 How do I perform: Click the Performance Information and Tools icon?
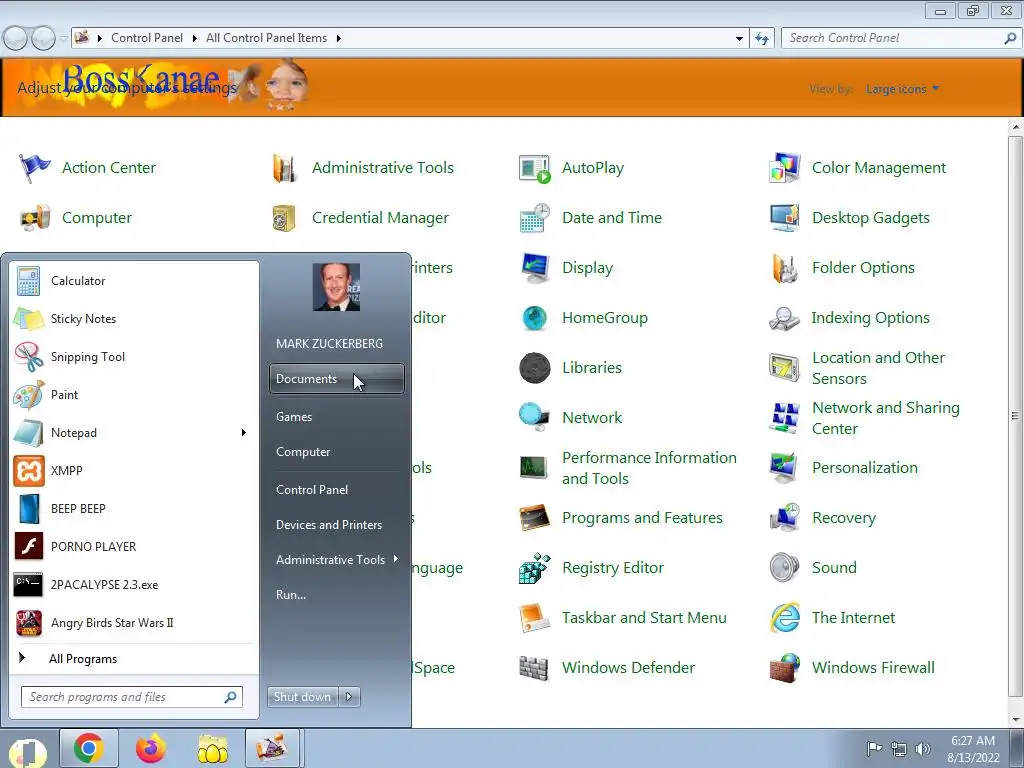534,468
